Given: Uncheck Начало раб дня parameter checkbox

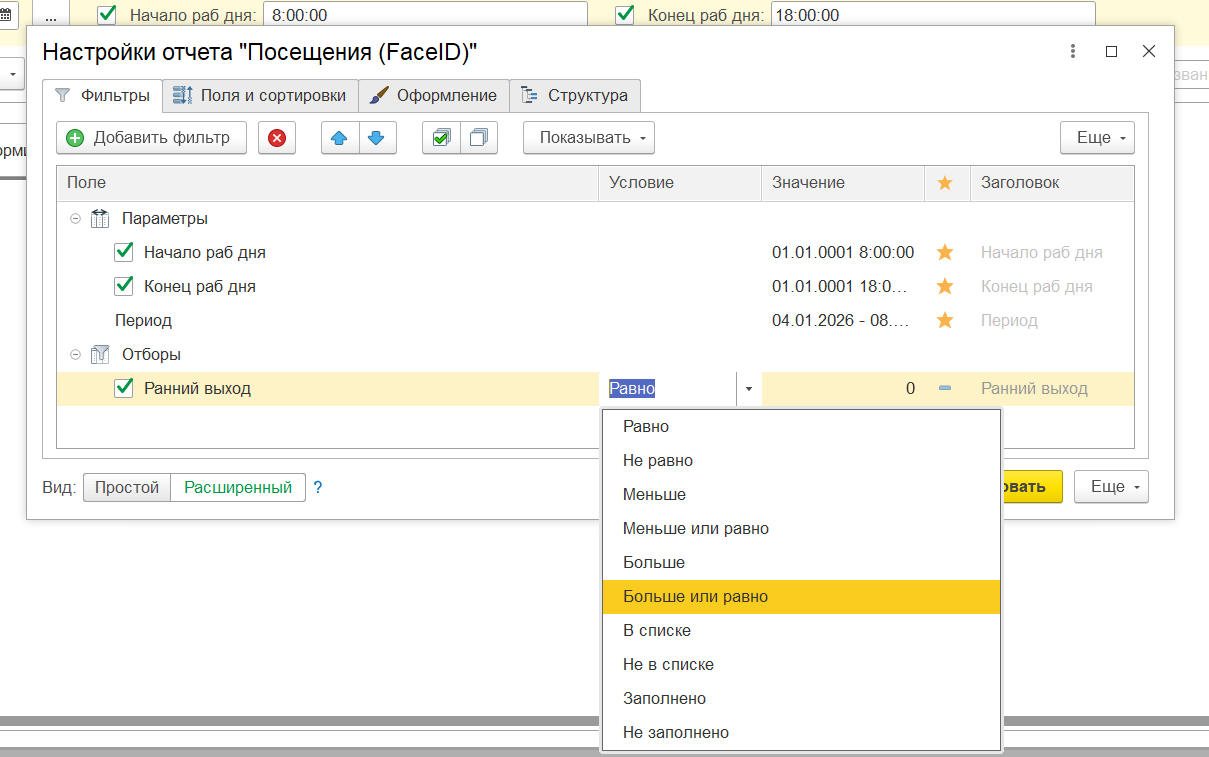Looking at the screenshot, I should tap(124, 253).
